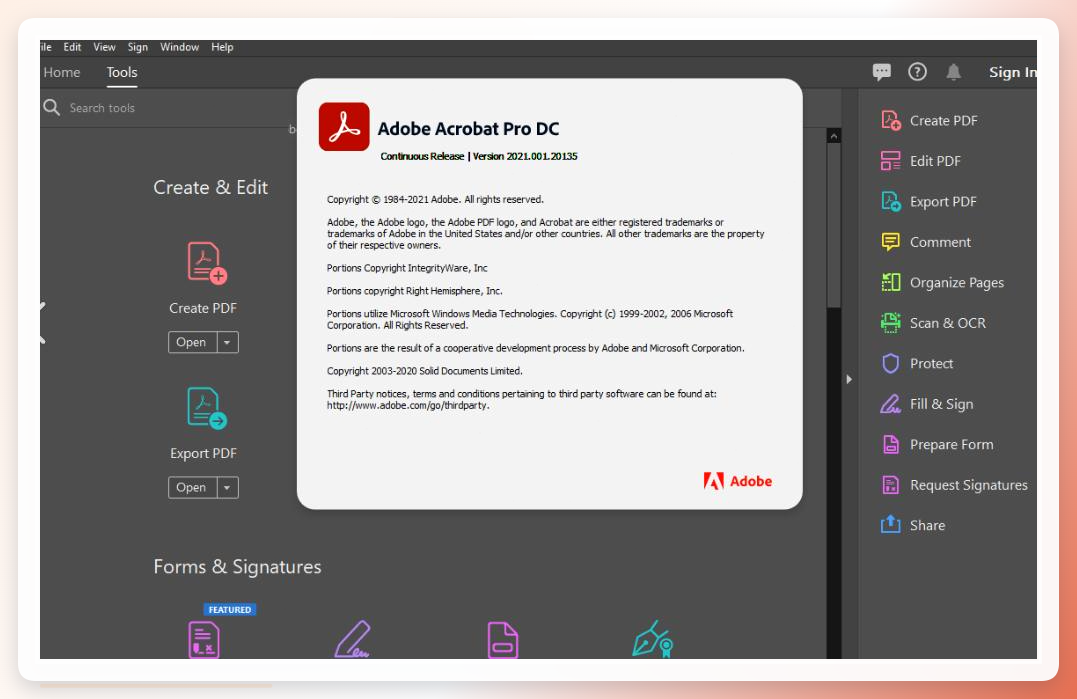Open the Fill & Sign pen icon under Forms
The width and height of the screenshot is (1077, 699).
[352, 639]
